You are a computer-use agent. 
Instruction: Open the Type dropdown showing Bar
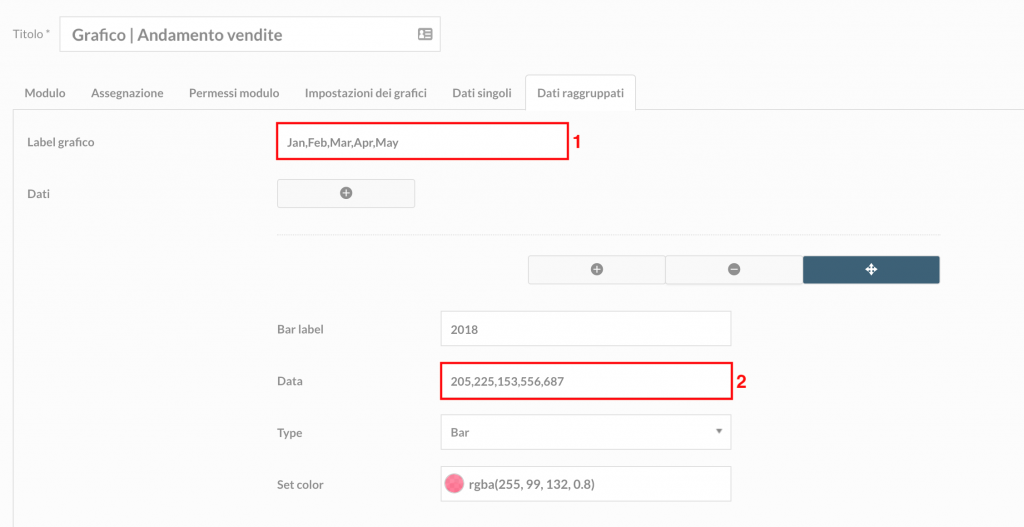coord(586,432)
